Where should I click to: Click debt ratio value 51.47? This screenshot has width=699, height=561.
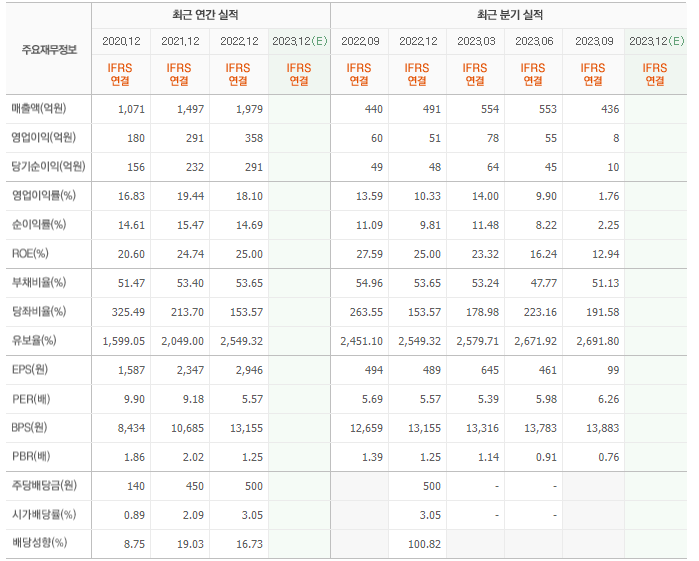click(132, 283)
